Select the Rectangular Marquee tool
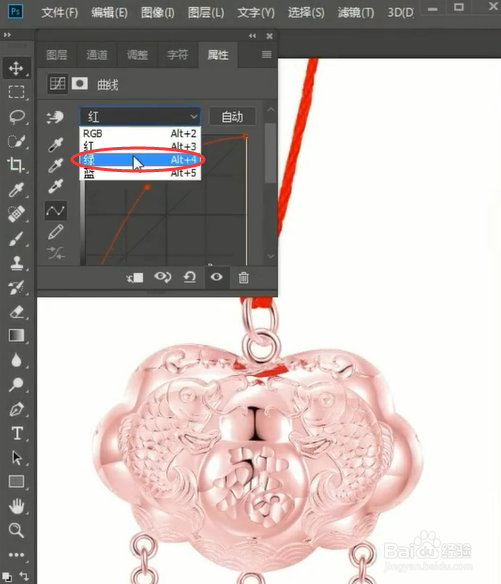 (16, 92)
